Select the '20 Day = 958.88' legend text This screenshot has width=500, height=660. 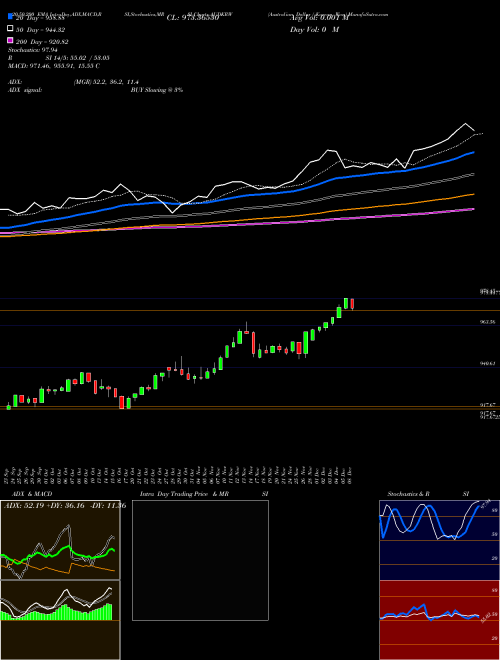pyautogui.click(x=40, y=18)
